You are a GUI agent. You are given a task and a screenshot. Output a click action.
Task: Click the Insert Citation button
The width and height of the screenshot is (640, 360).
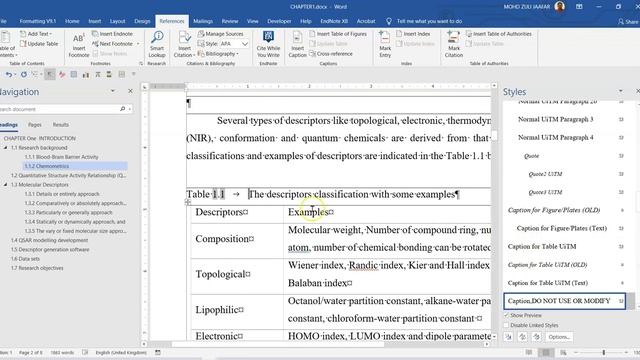(x=184, y=45)
